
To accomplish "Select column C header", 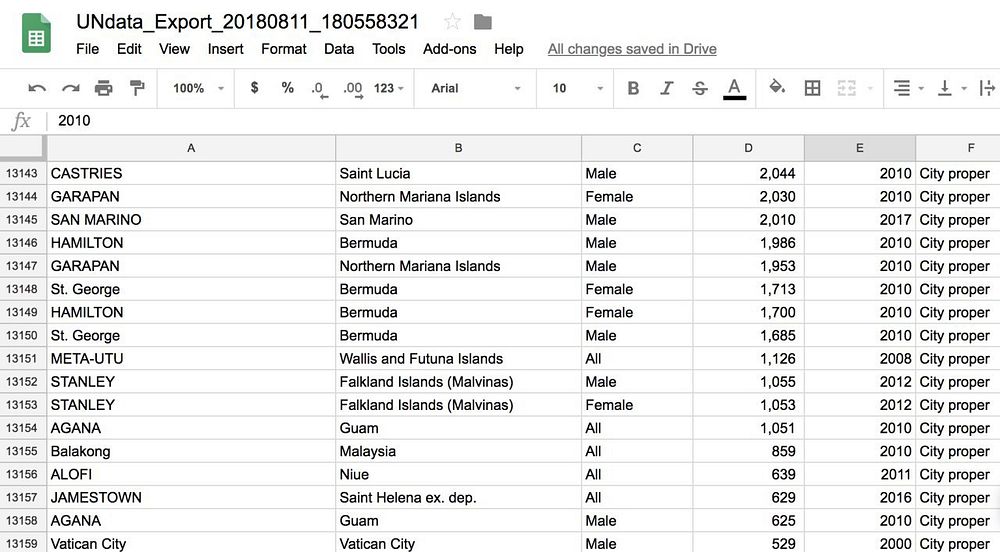I will (x=636, y=148).
